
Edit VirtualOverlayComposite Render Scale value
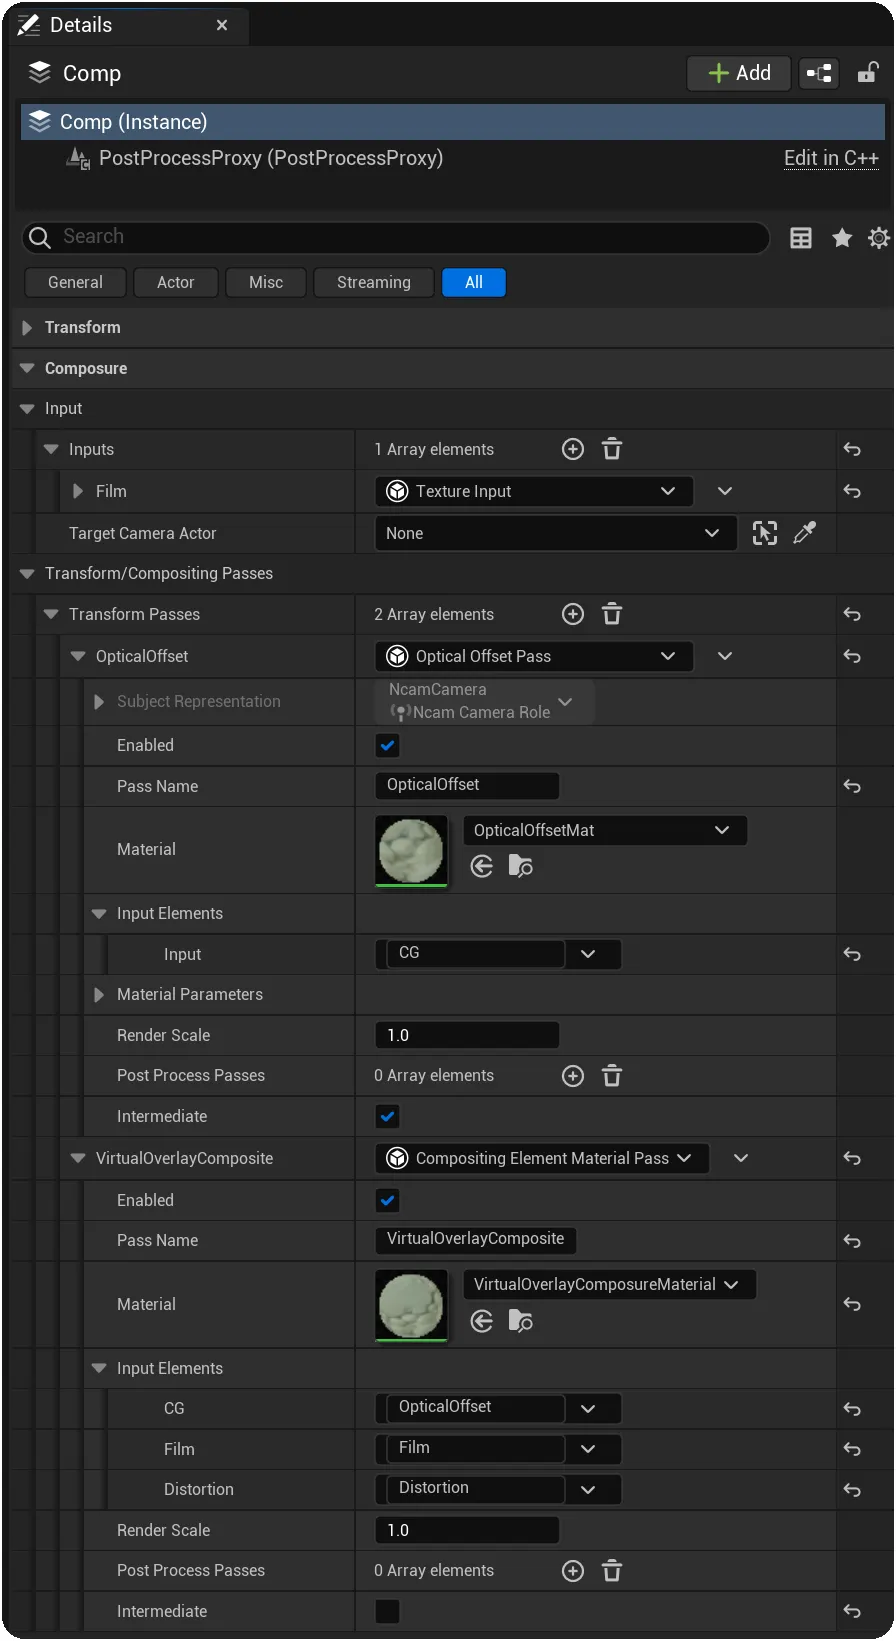point(467,1530)
